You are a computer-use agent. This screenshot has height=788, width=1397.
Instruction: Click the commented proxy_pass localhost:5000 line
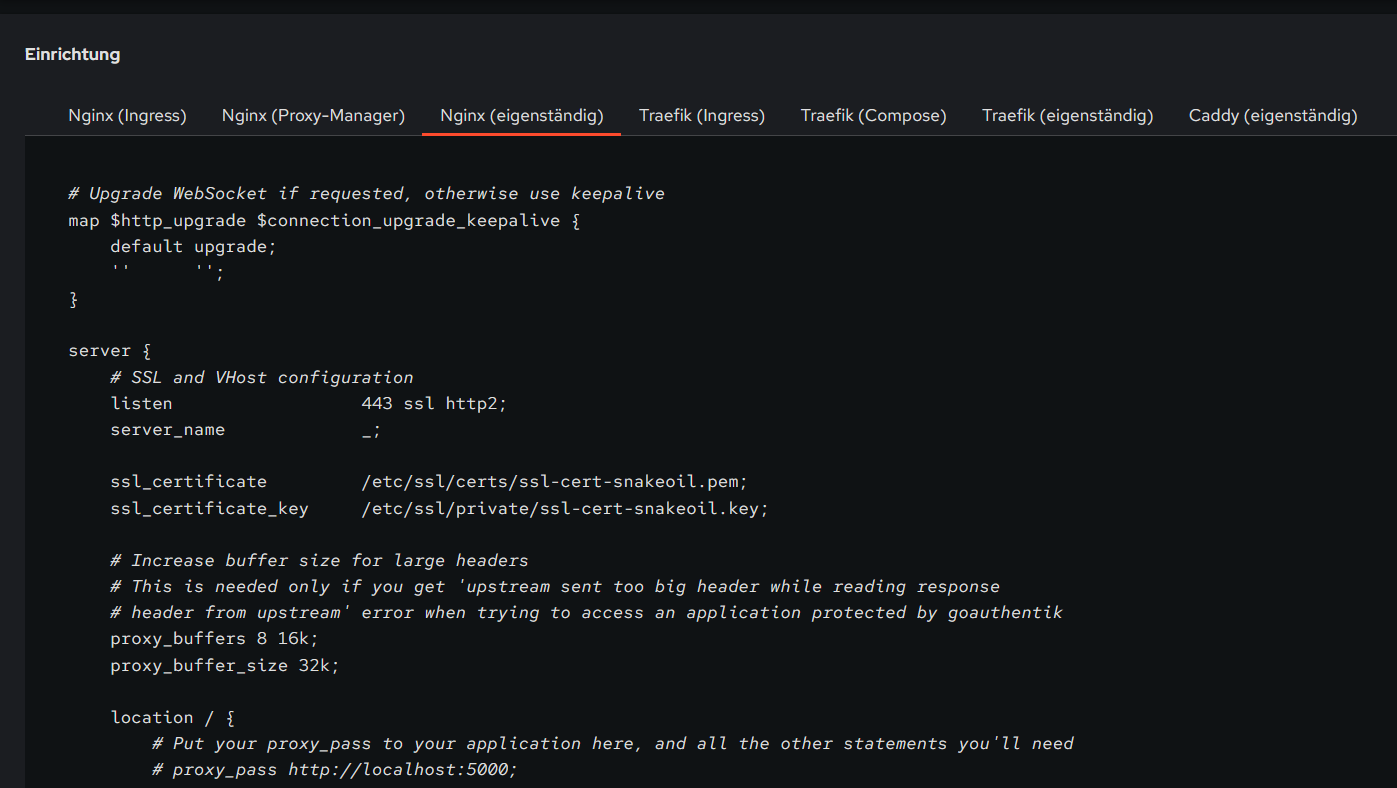point(335,770)
